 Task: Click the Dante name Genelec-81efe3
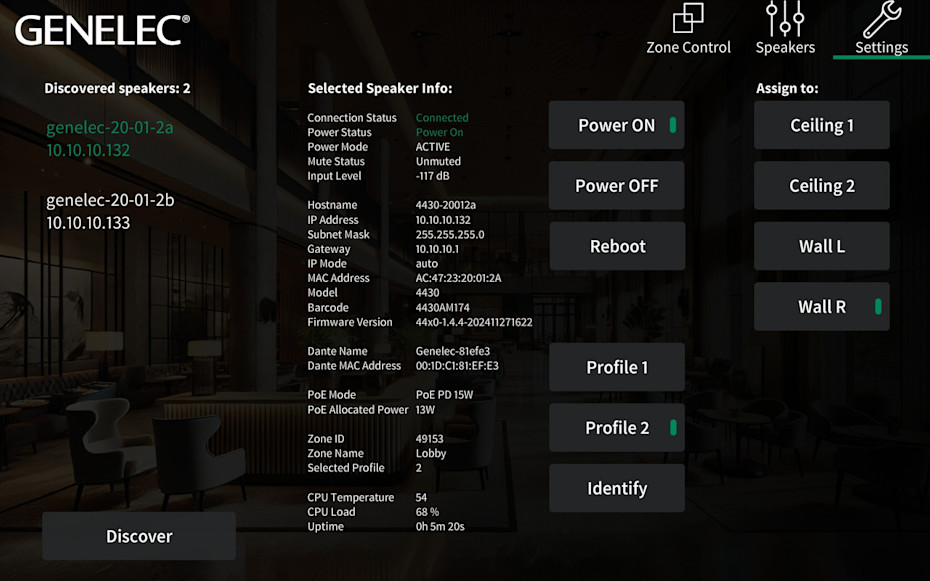453,351
